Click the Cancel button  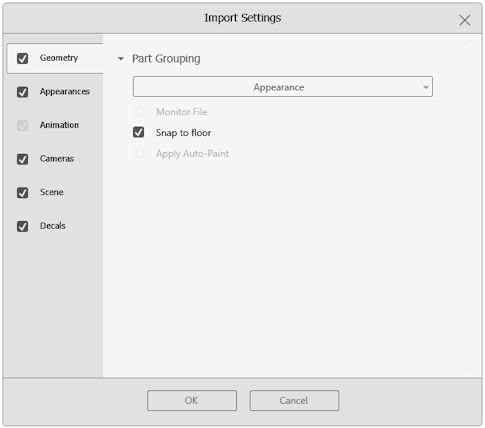(294, 400)
